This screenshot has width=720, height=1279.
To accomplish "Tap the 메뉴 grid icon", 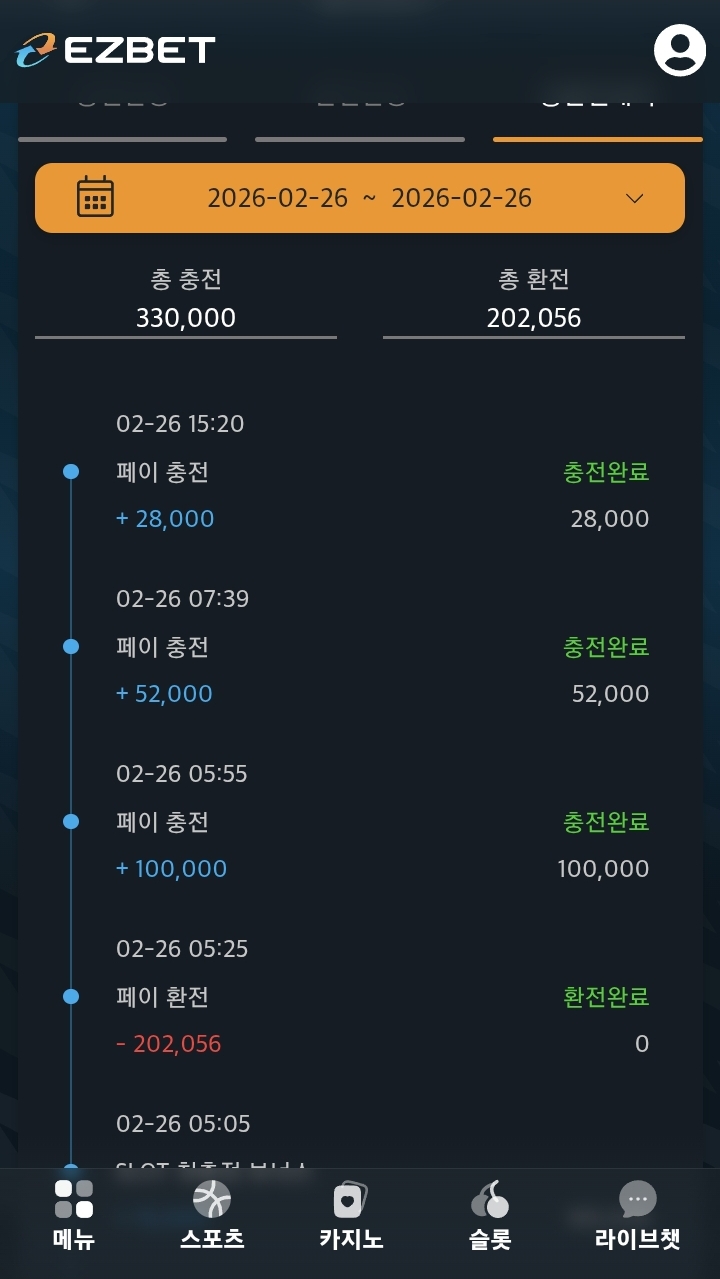I will click(74, 1199).
